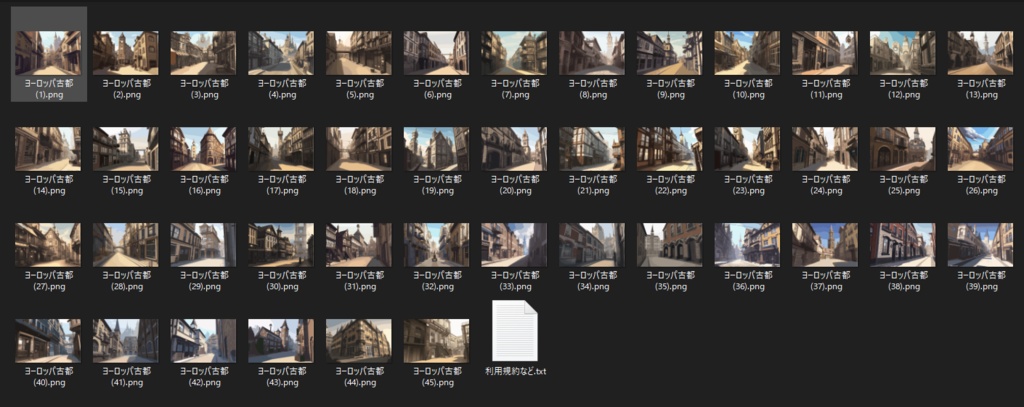Select thumbnail of ヨーロッパ古都 (38).png
The width and height of the screenshot is (1024, 407).
[x=903, y=245]
